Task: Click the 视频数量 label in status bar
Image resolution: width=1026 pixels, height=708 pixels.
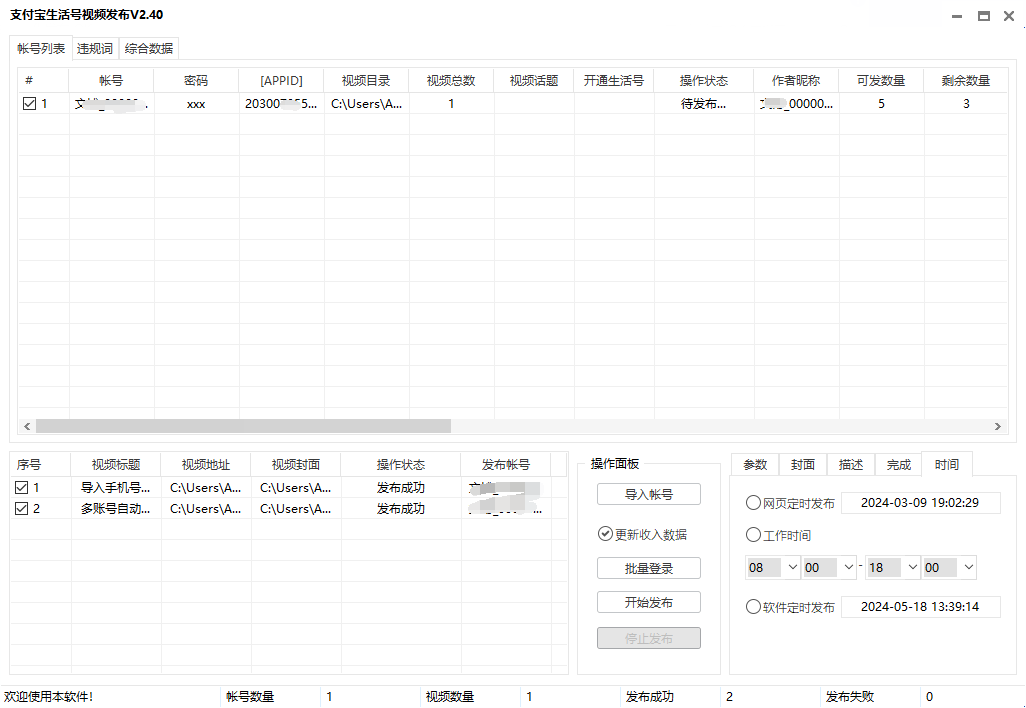Action: click(450, 697)
